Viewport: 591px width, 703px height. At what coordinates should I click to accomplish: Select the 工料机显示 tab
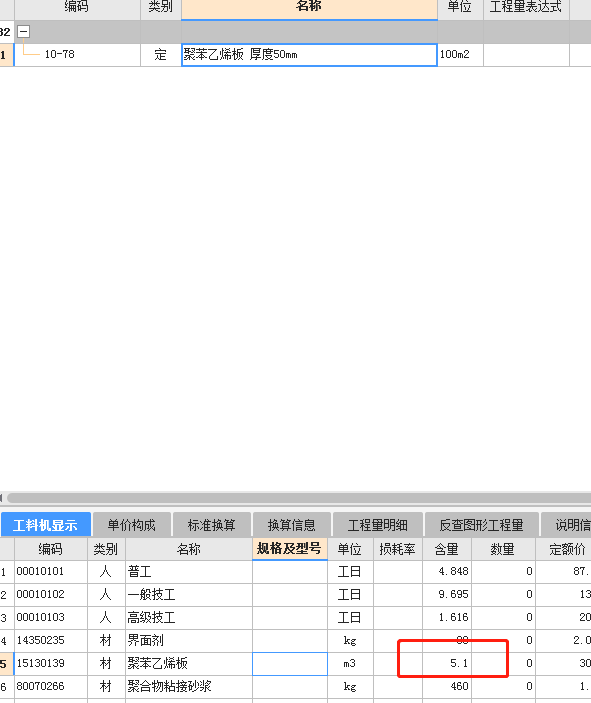(x=46, y=525)
